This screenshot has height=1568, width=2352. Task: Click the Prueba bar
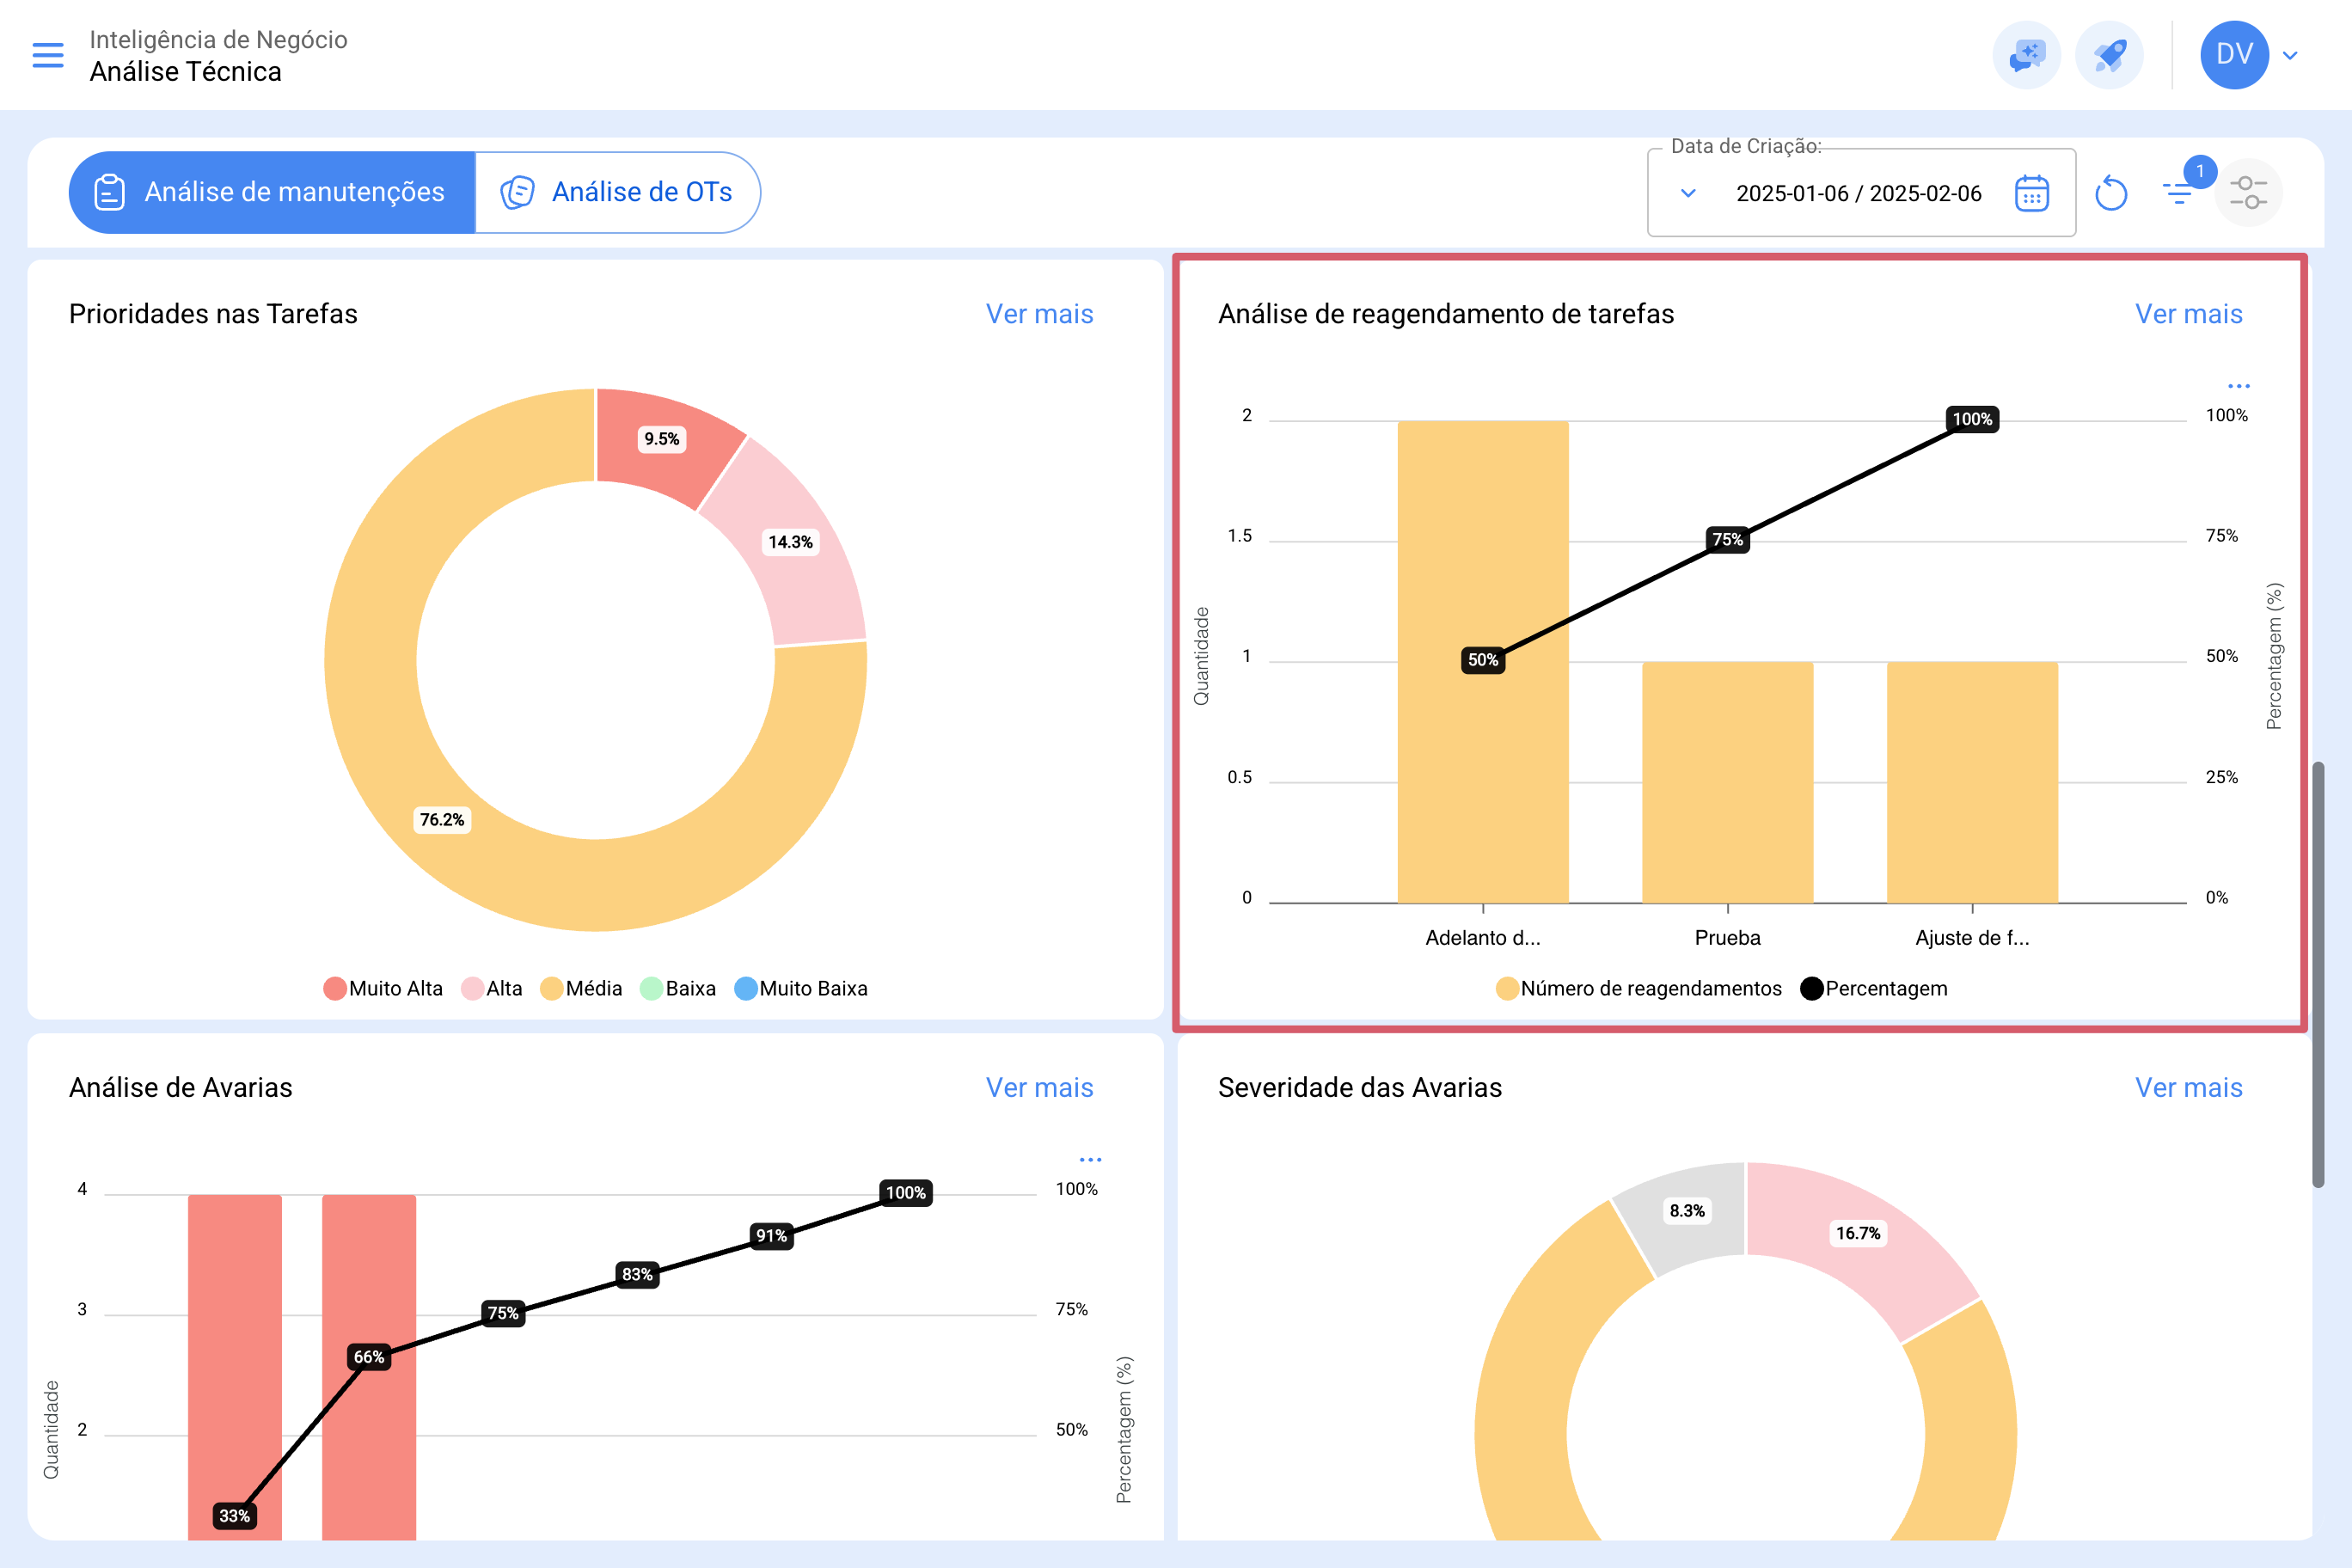tap(1727, 782)
